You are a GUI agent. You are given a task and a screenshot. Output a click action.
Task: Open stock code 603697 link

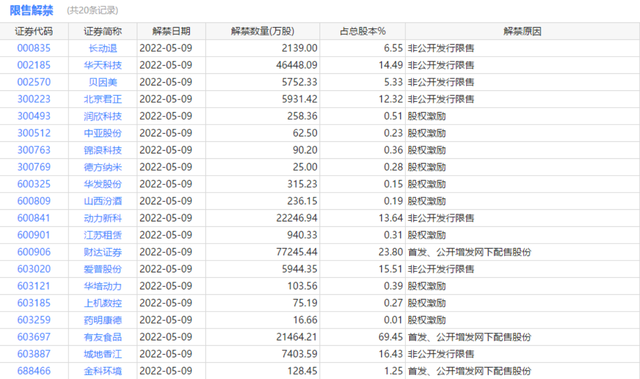34,337
